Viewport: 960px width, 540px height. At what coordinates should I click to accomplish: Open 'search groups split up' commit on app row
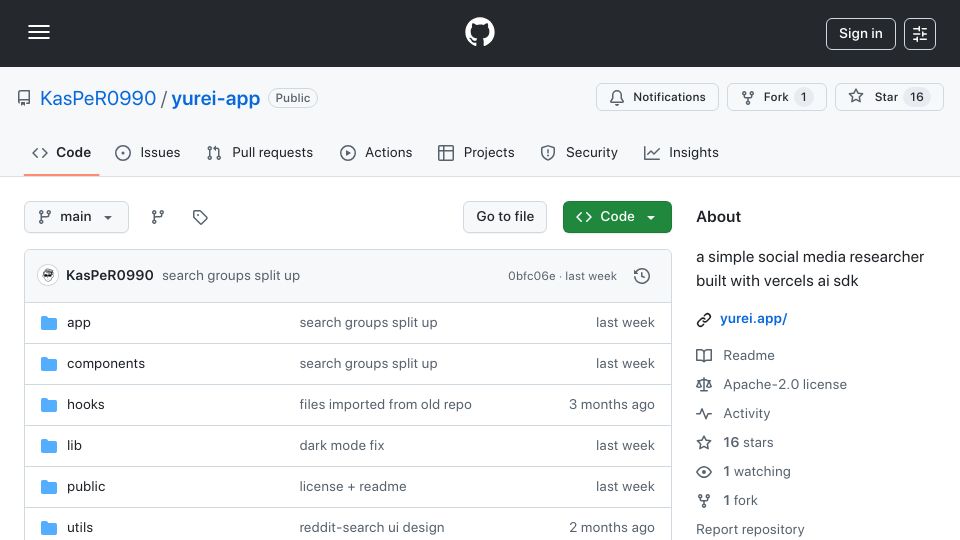369,323
